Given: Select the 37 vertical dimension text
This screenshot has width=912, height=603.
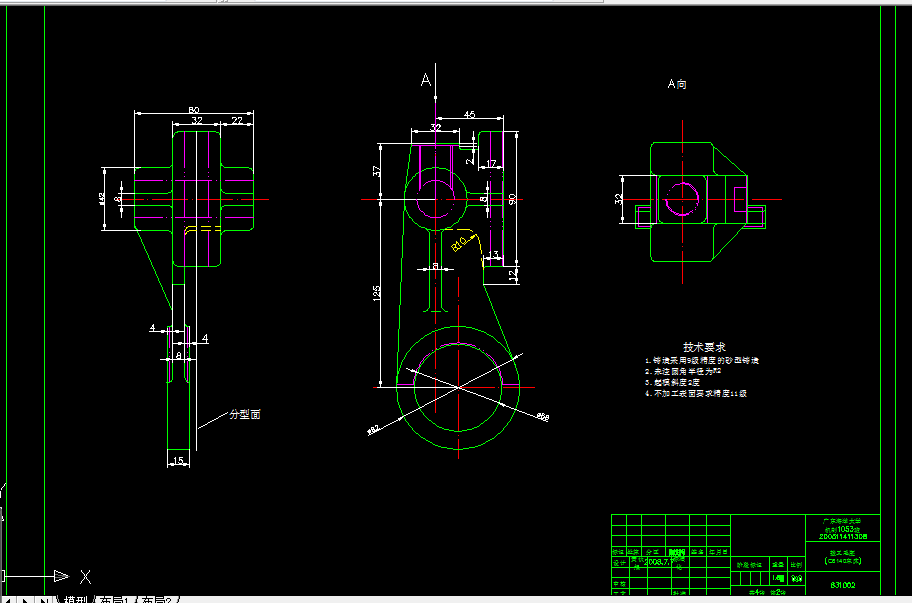Looking at the screenshot, I should 376,171.
